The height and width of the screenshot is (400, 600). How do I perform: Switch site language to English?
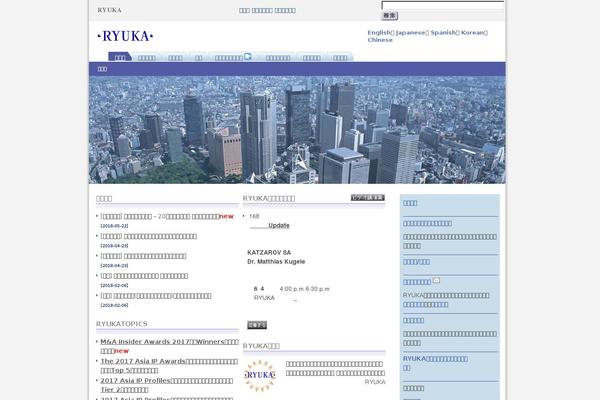click(379, 33)
